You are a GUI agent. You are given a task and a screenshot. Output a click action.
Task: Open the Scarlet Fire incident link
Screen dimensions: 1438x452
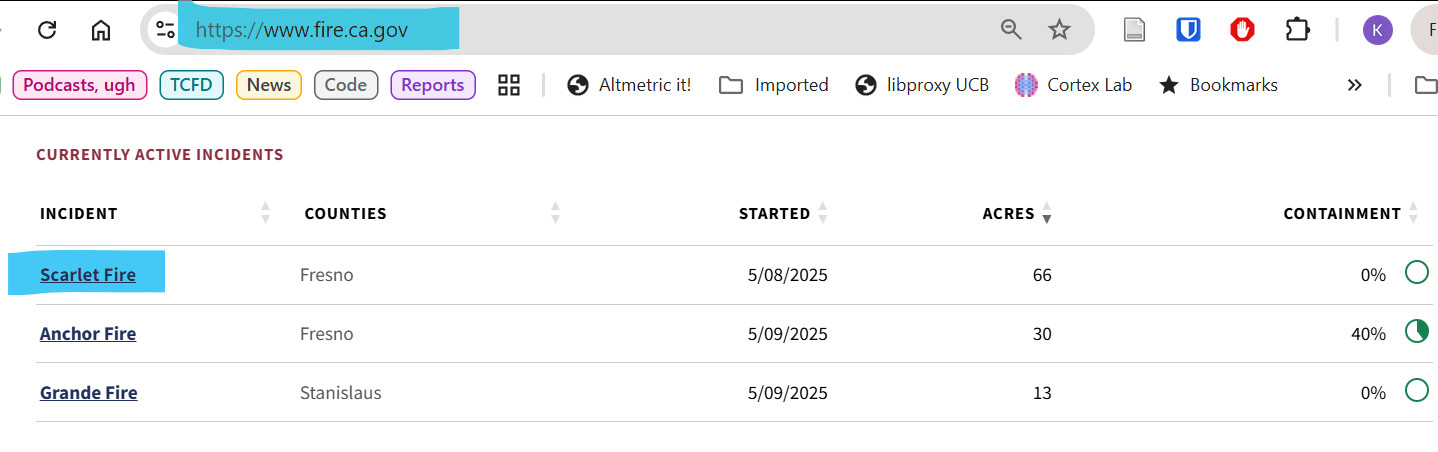(88, 275)
